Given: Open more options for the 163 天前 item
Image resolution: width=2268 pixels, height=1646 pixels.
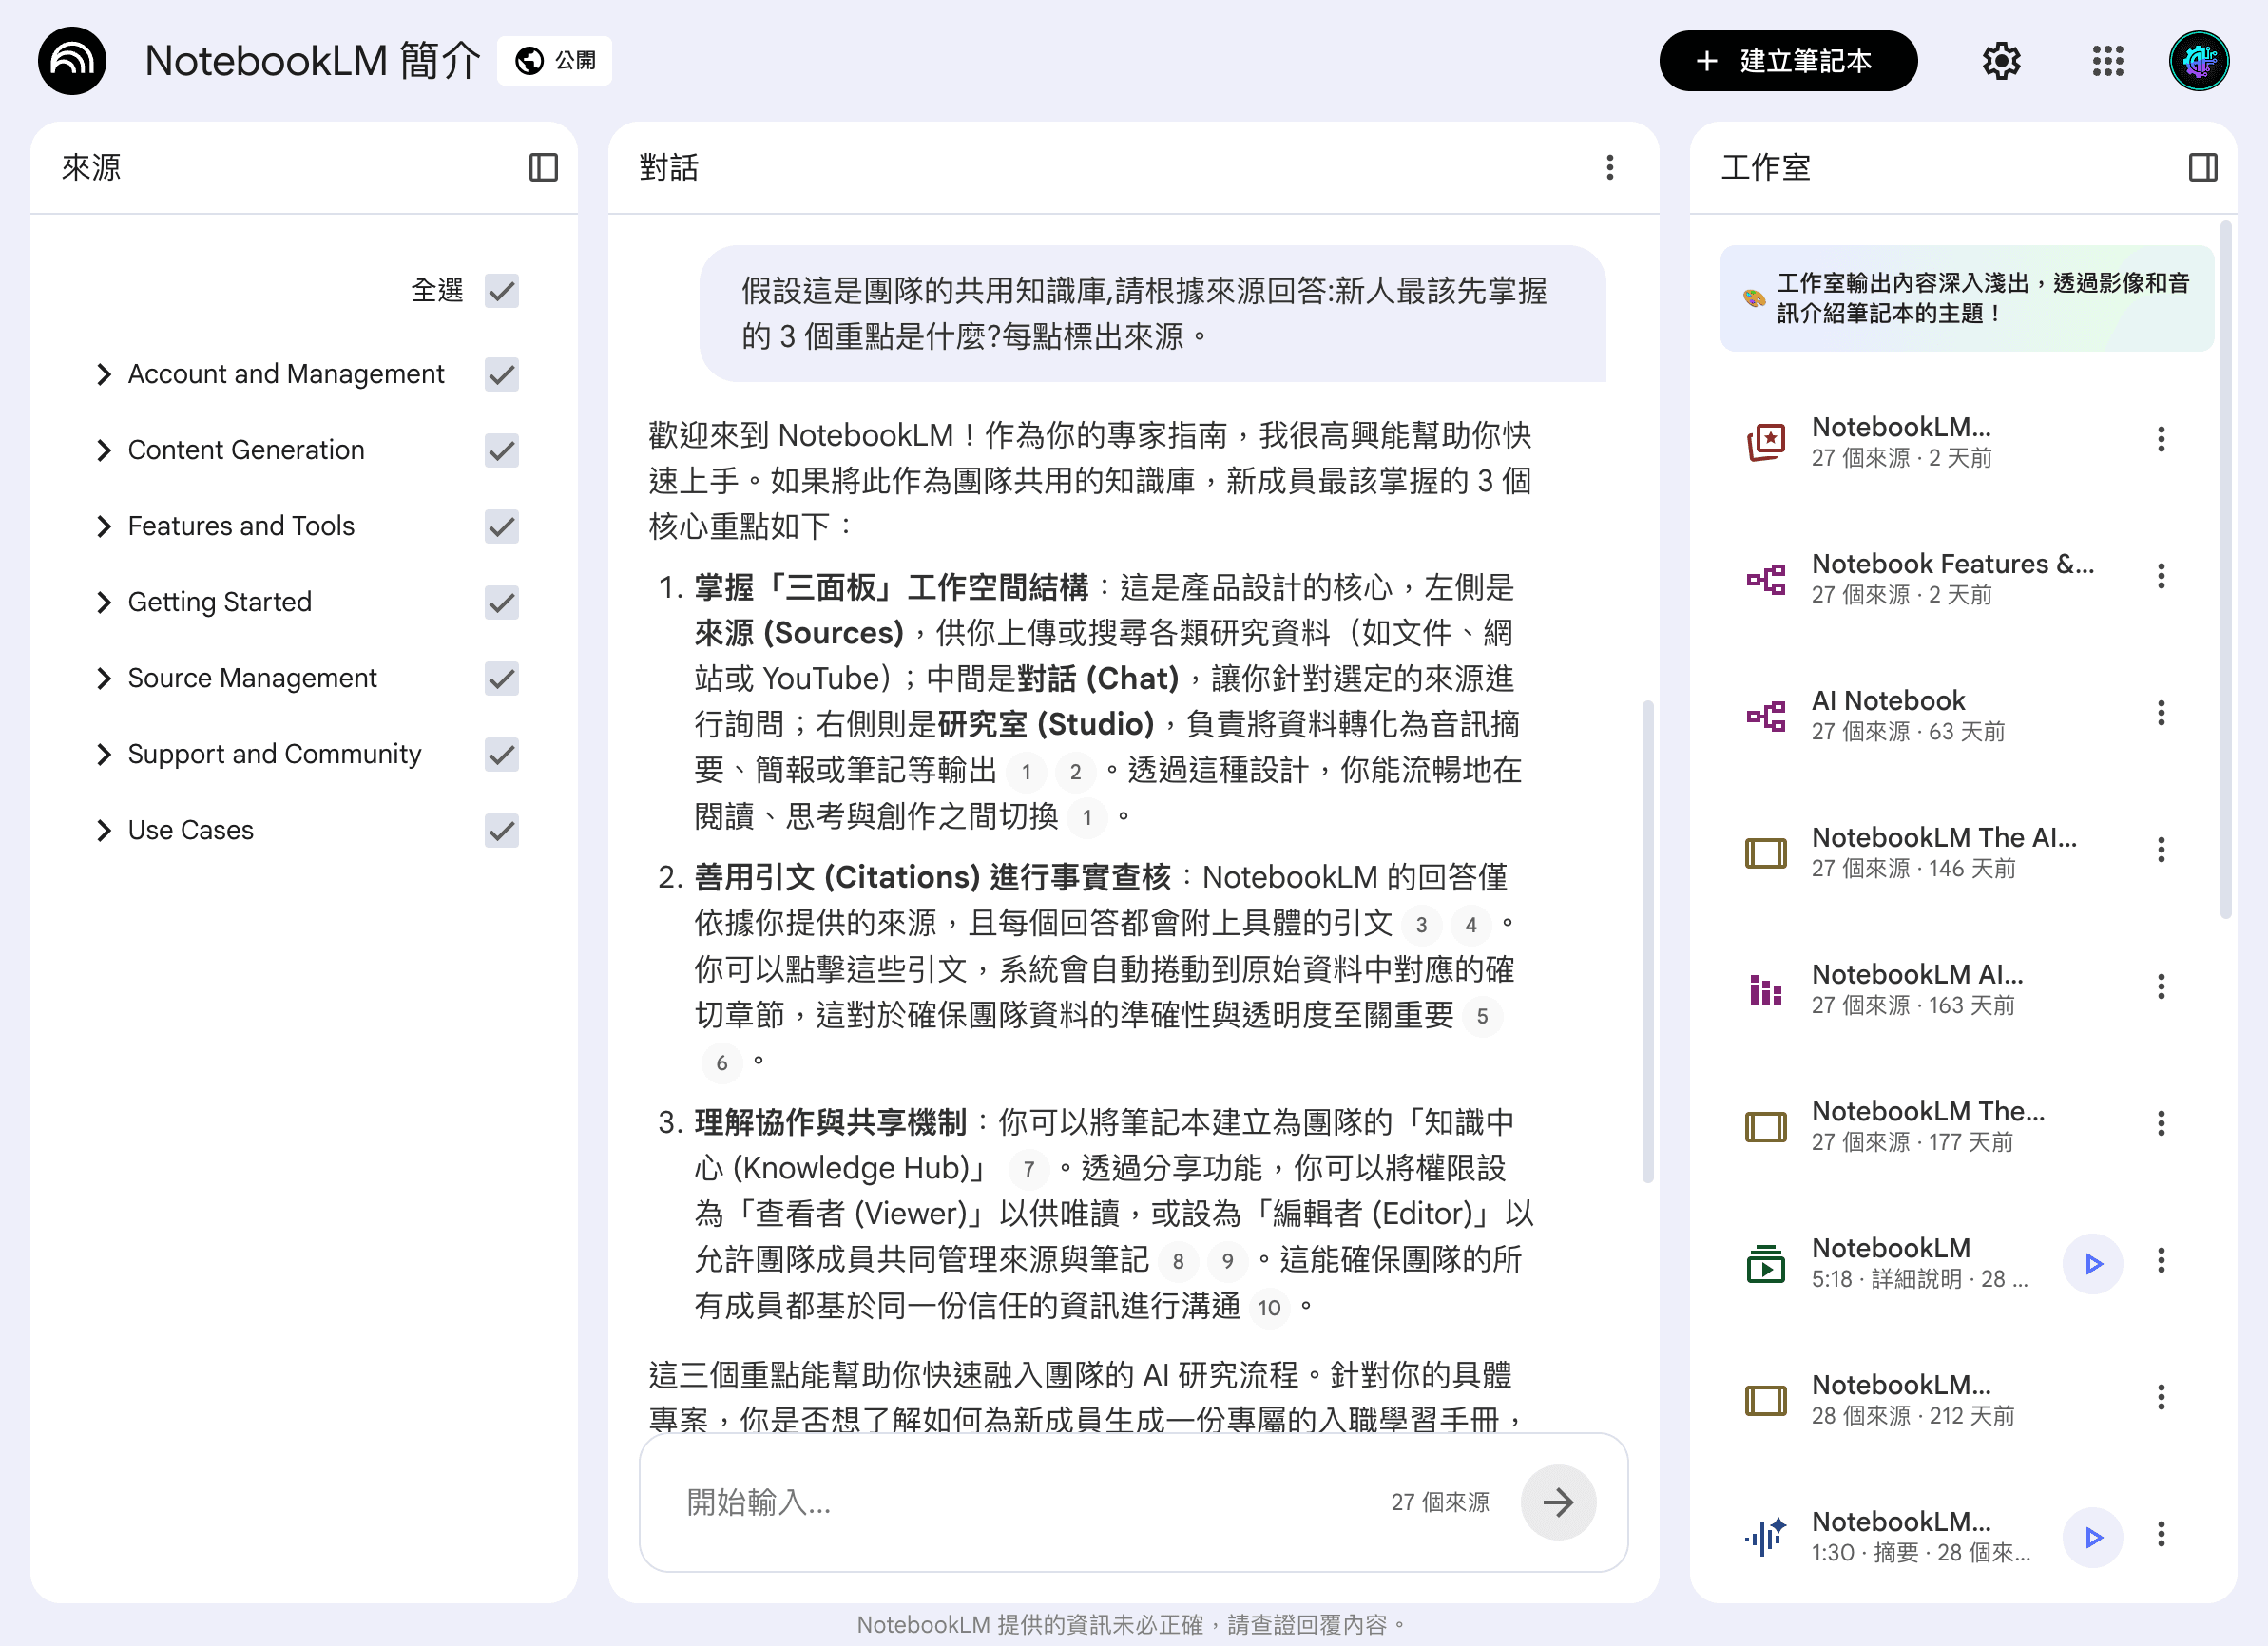Looking at the screenshot, I should coord(2161,987).
